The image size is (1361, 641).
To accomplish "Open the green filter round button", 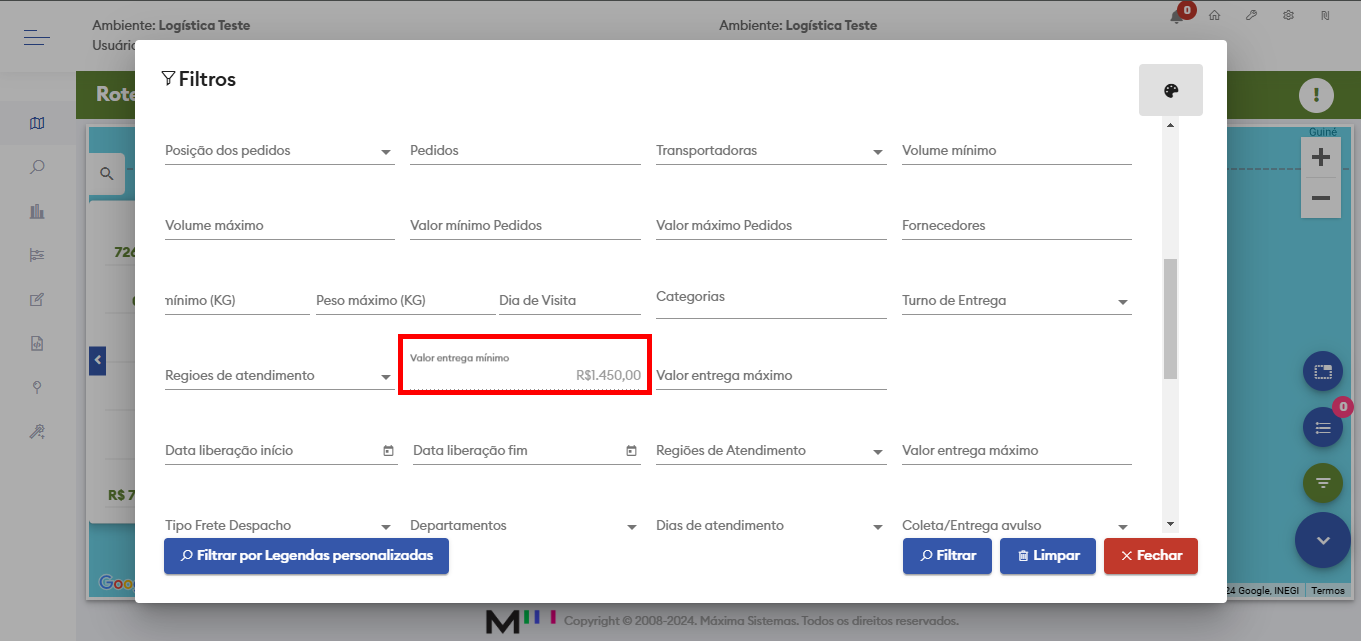I will [x=1323, y=483].
